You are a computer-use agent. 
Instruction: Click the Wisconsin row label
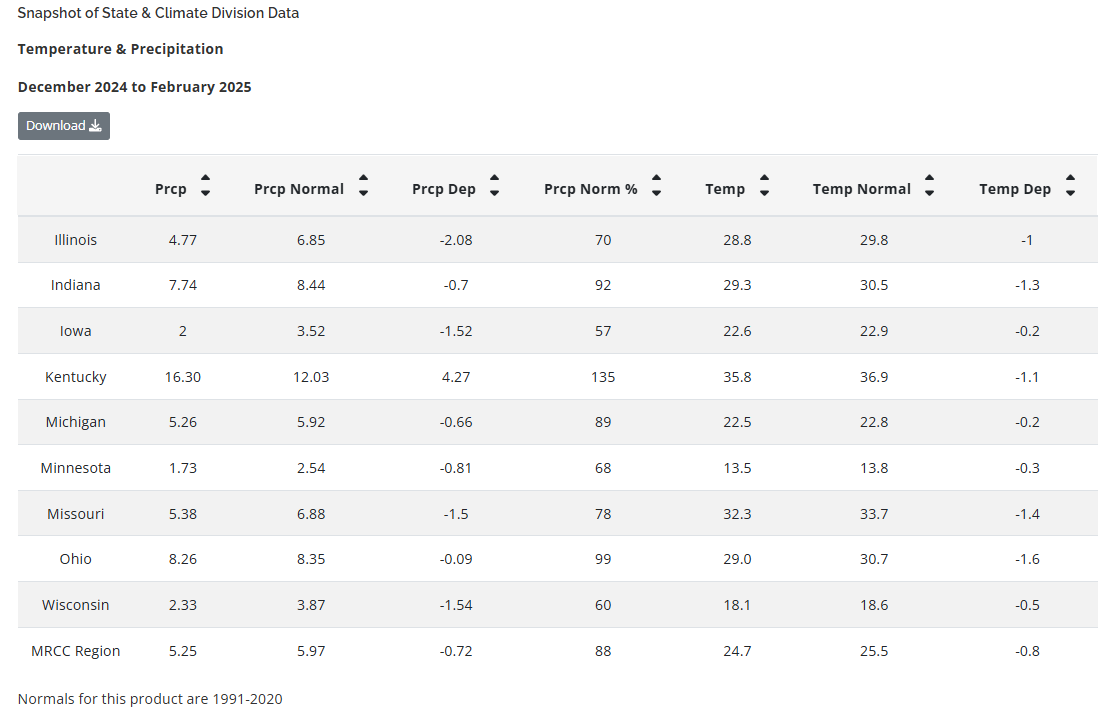76,605
